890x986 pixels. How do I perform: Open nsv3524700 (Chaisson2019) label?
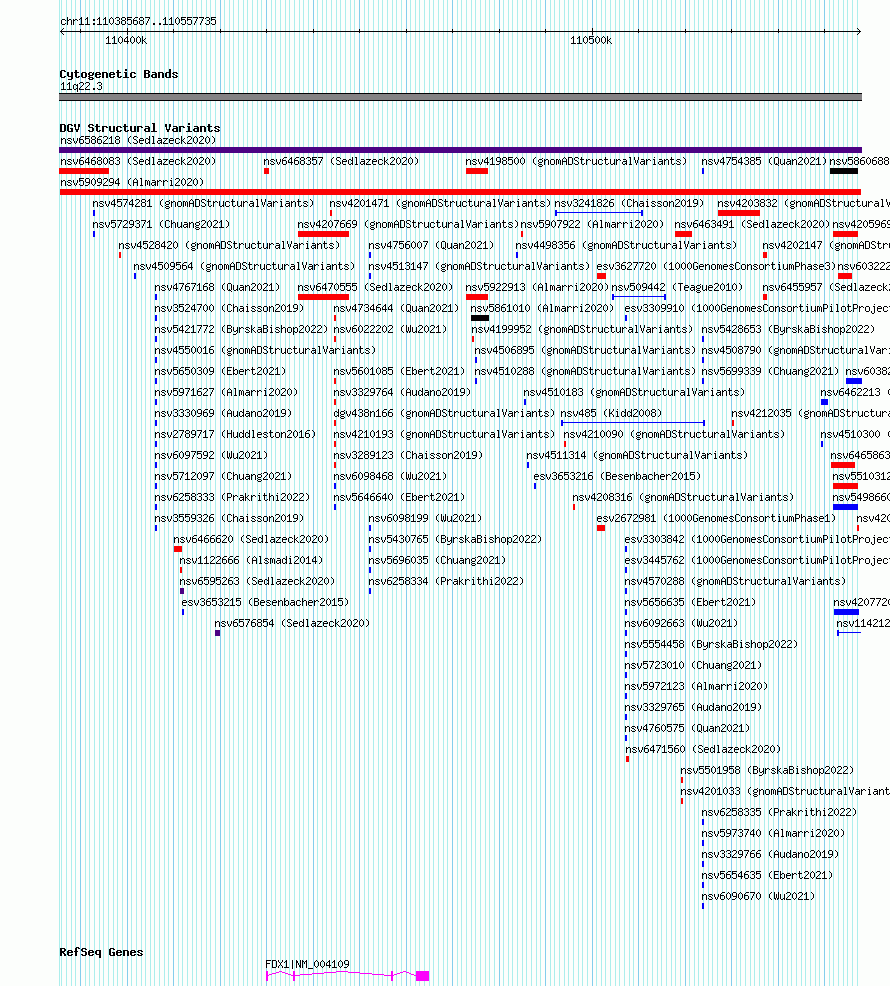[x=229, y=308]
